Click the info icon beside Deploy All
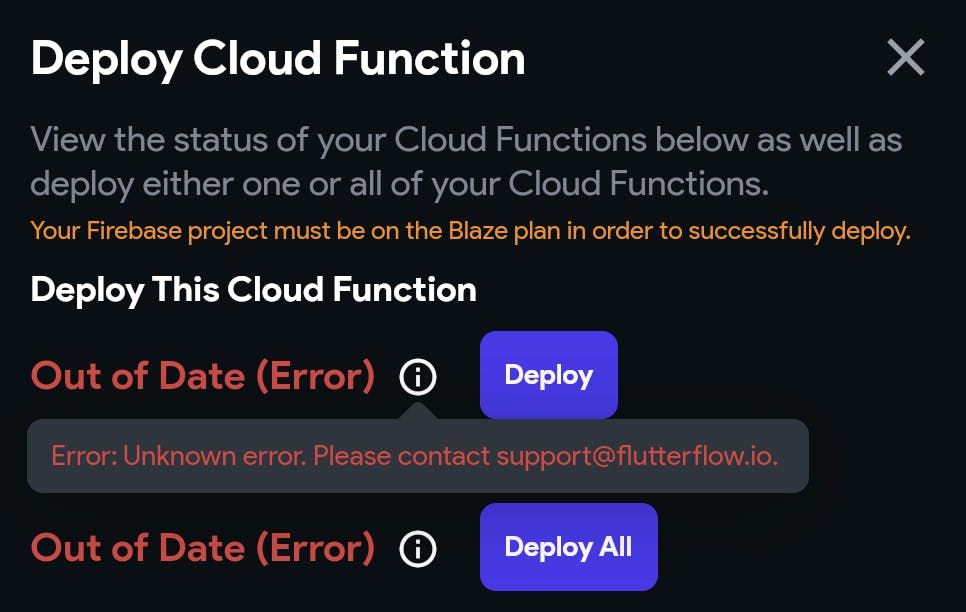966x612 pixels. [x=418, y=549]
